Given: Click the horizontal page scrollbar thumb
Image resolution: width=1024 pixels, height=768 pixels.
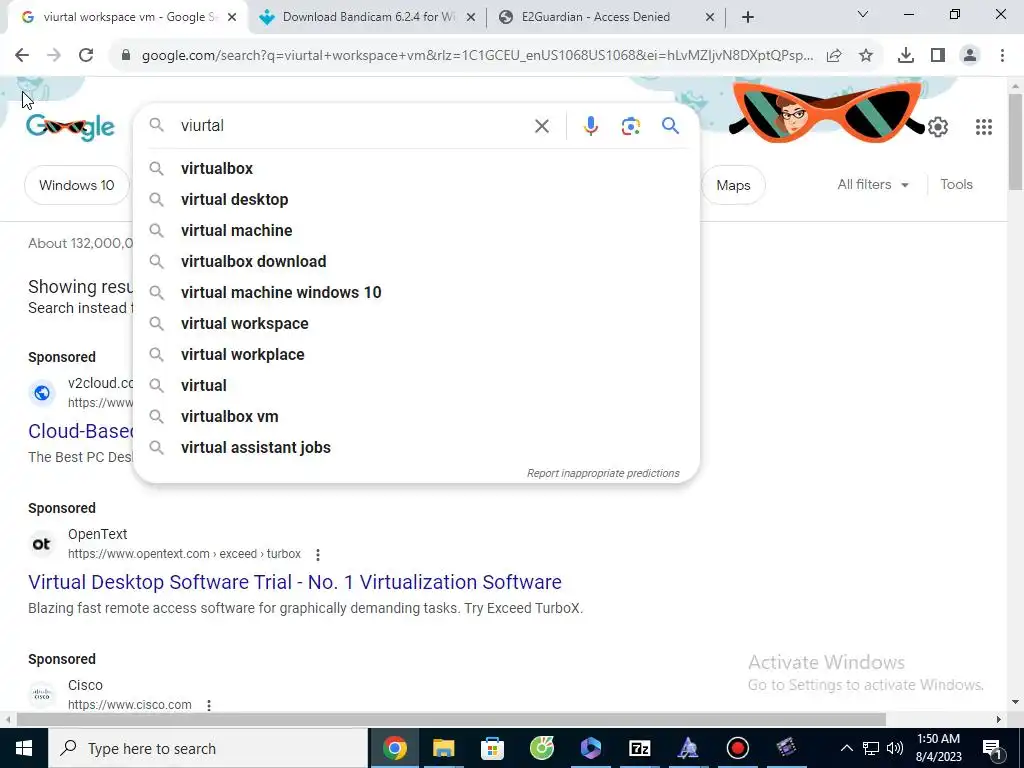Looking at the screenshot, I should [451, 720].
